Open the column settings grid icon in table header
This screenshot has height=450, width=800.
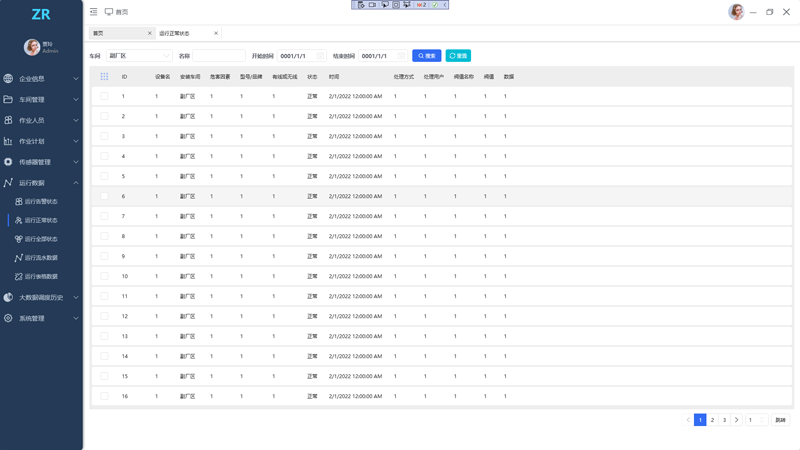pyautogui.click(x=105, y=77)
